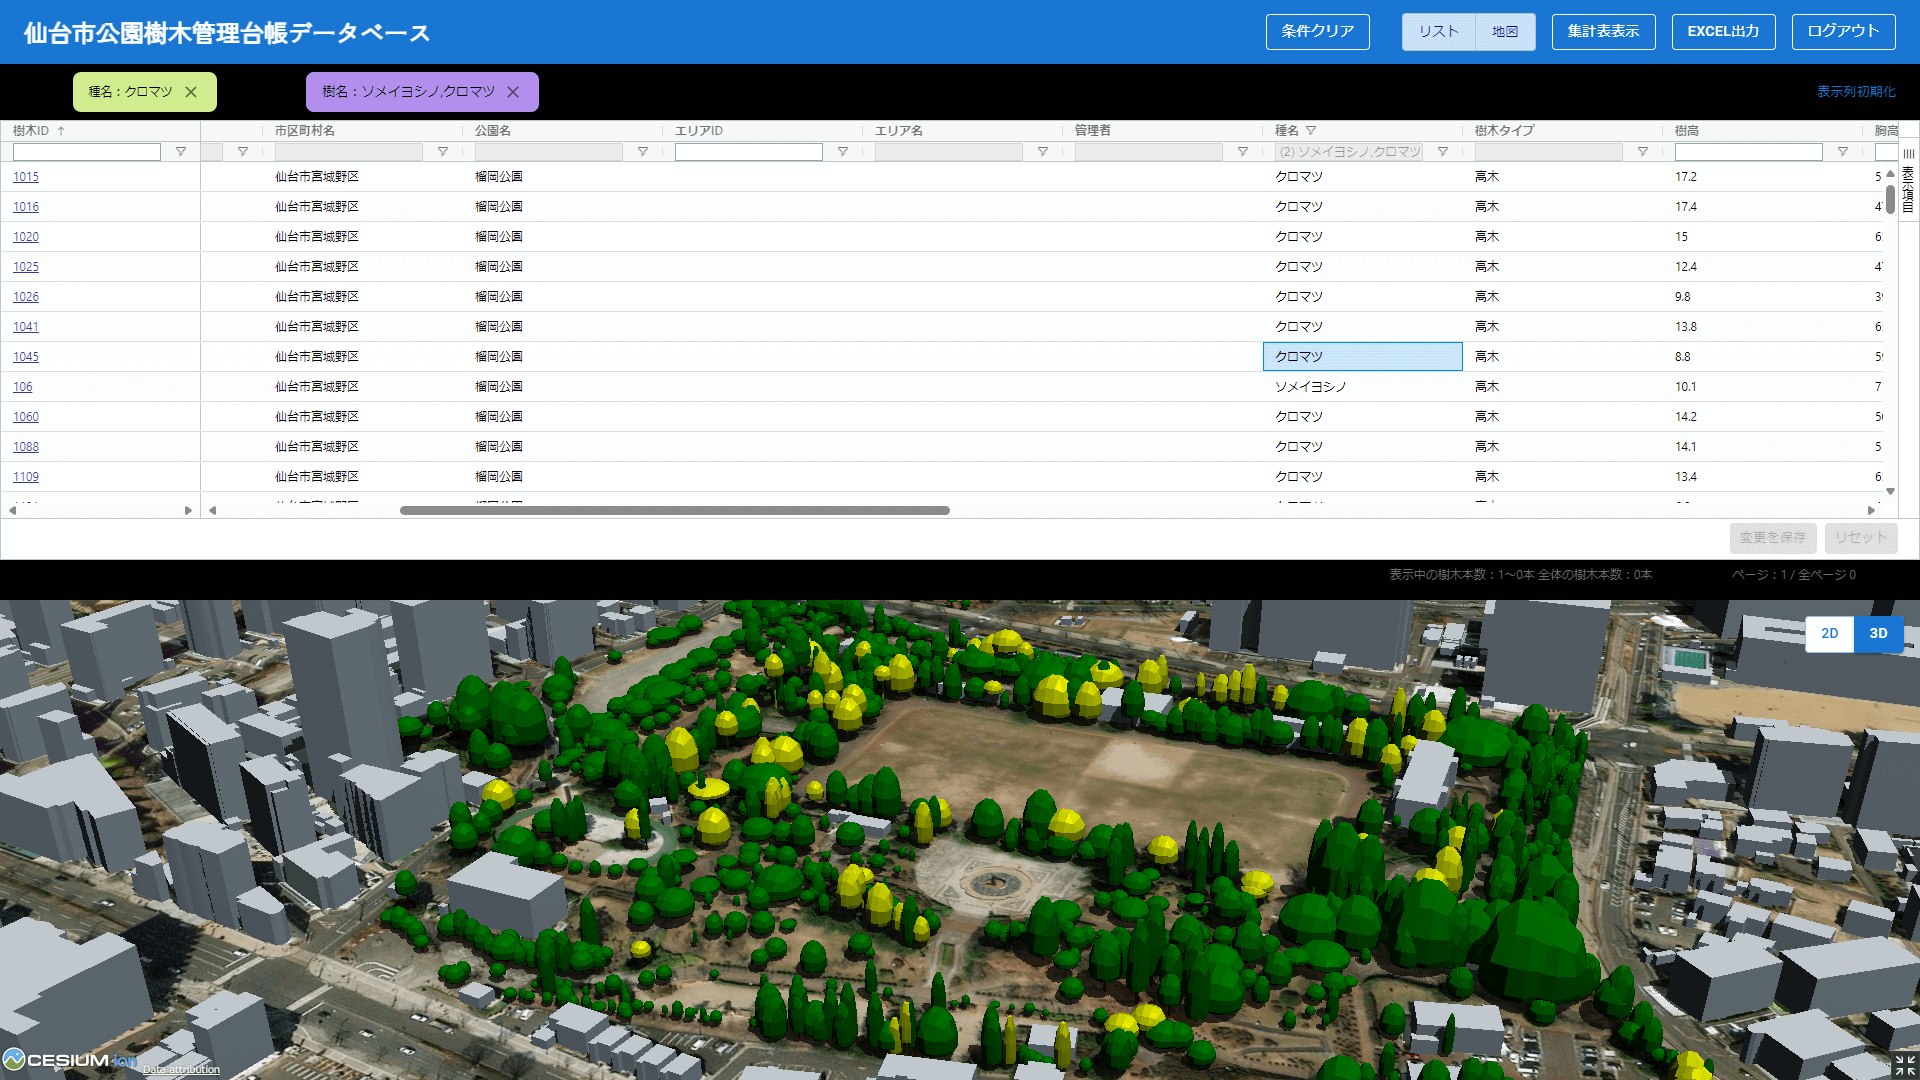Remove the 種名:クロマツ filter chip
The image size is (1920, 1080).
point(191,92)
